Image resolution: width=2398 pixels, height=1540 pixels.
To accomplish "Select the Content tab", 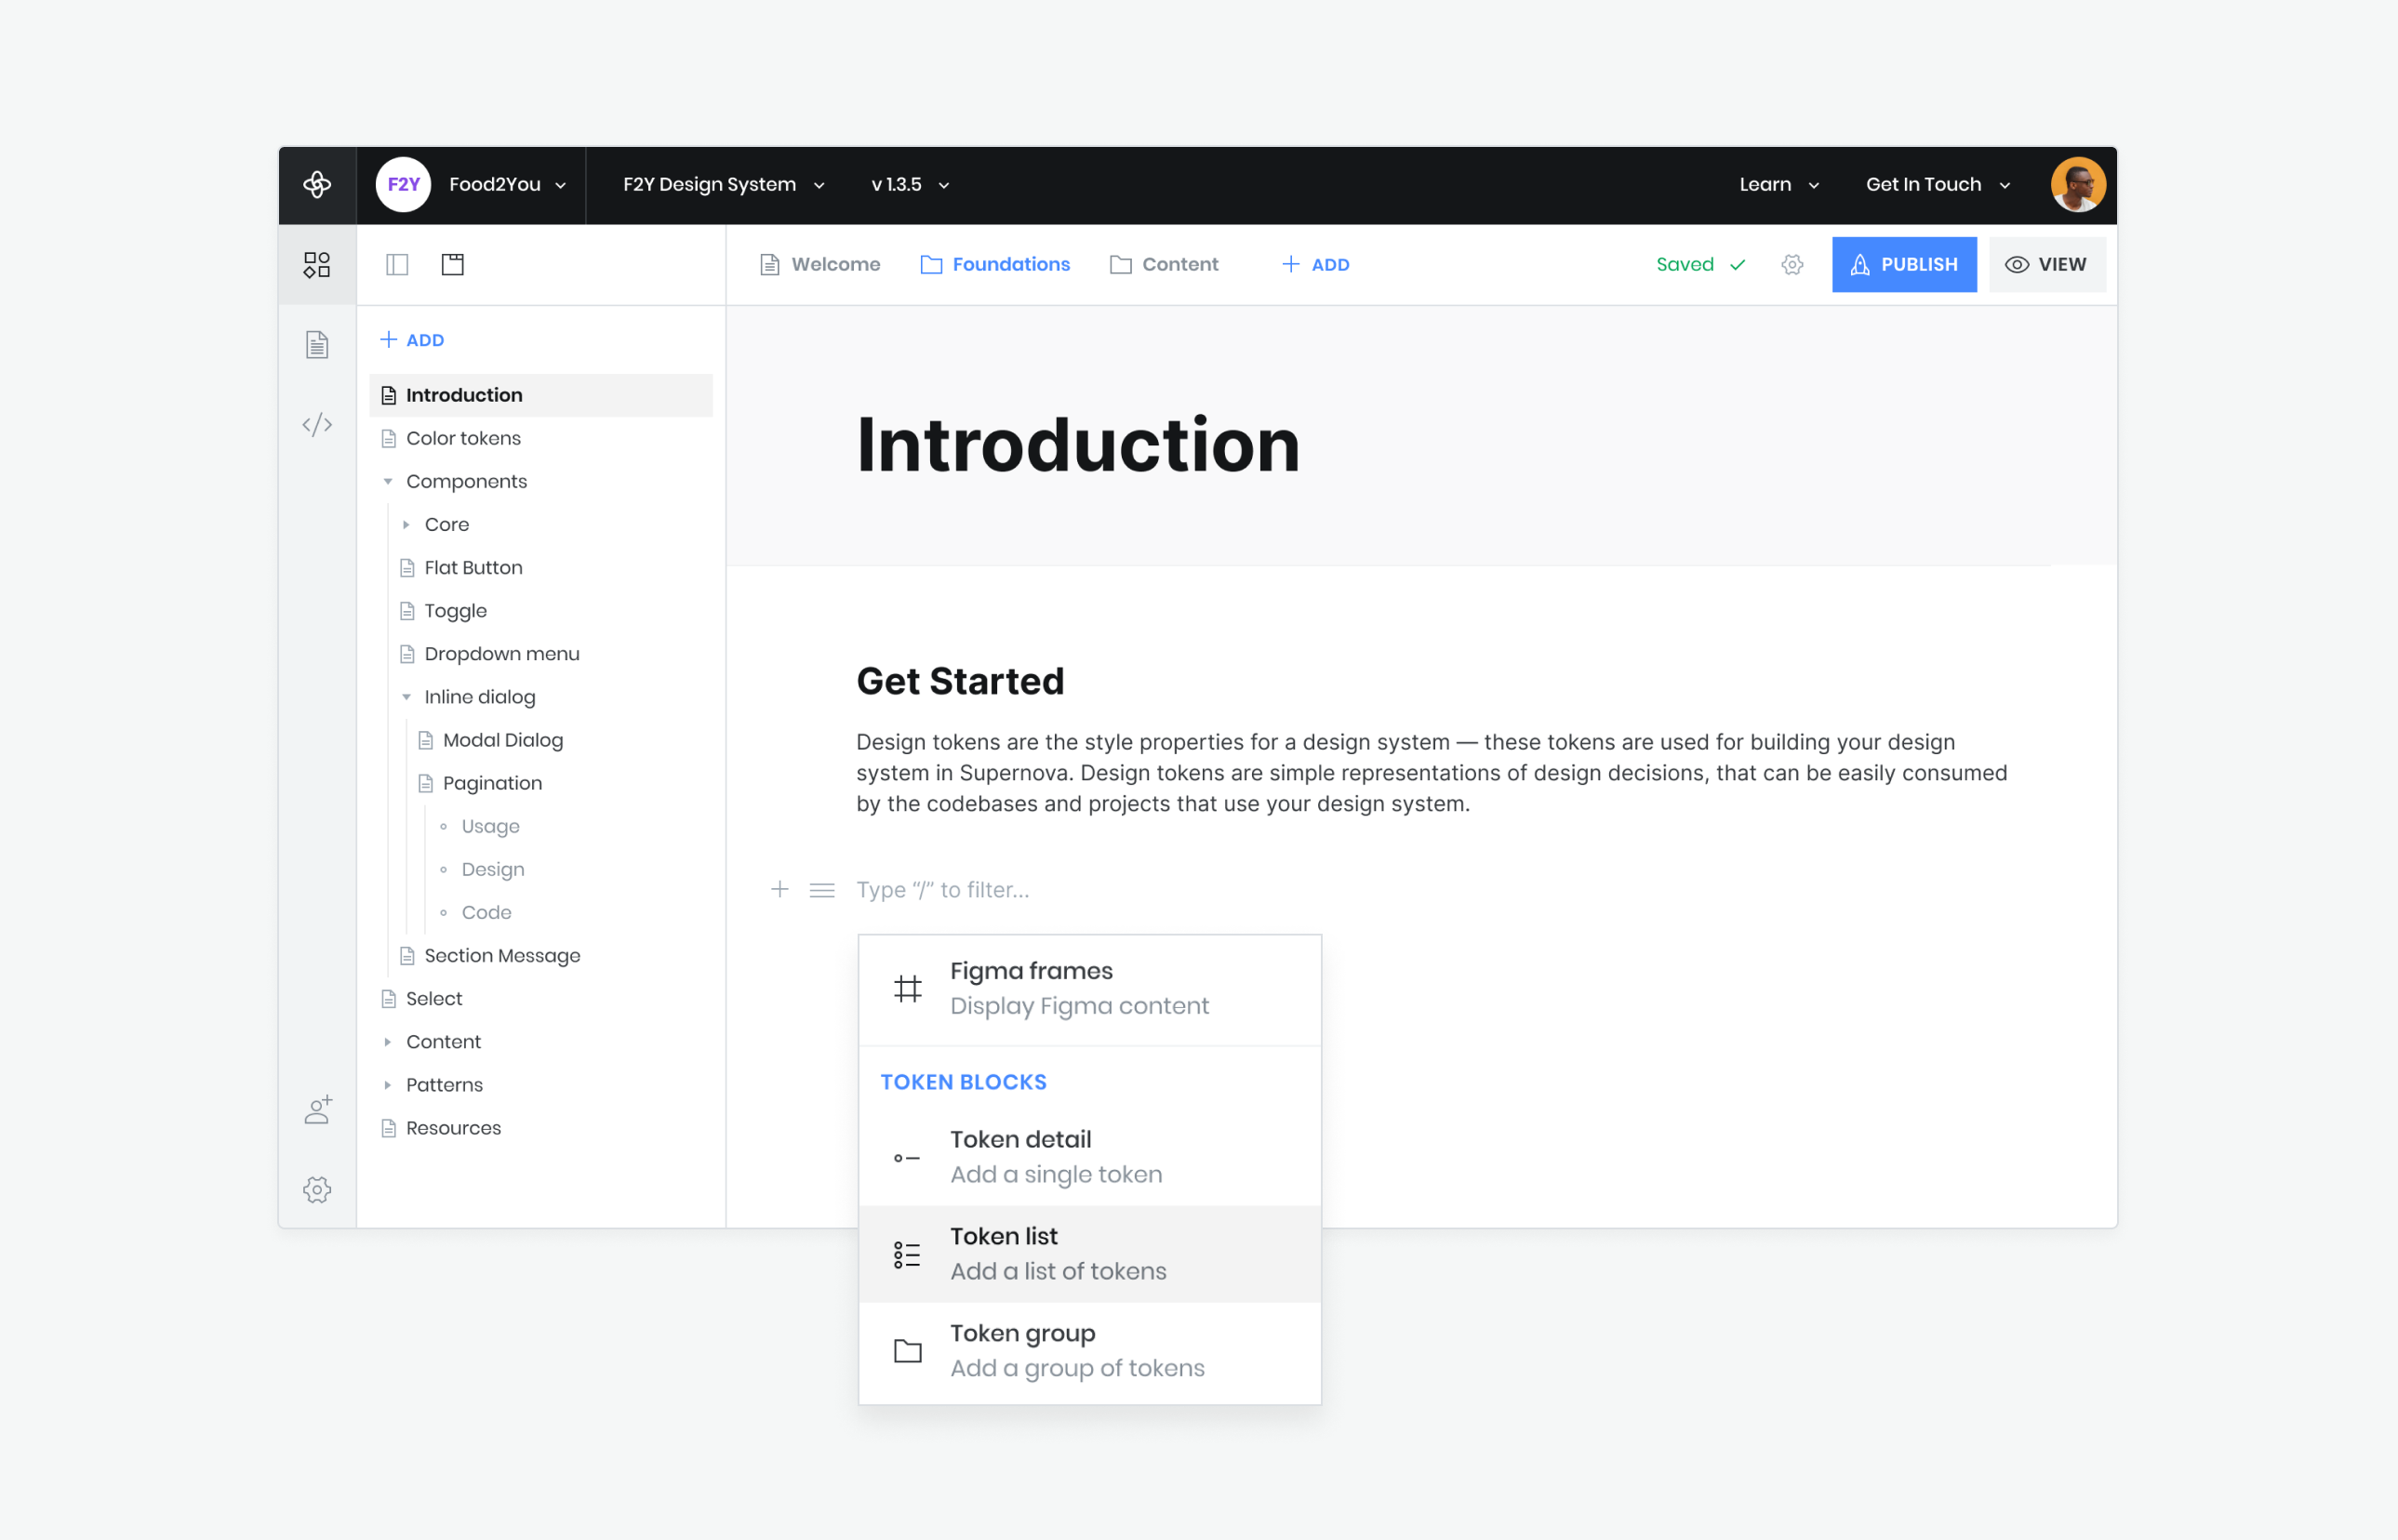I will (x=1181, y=264).
